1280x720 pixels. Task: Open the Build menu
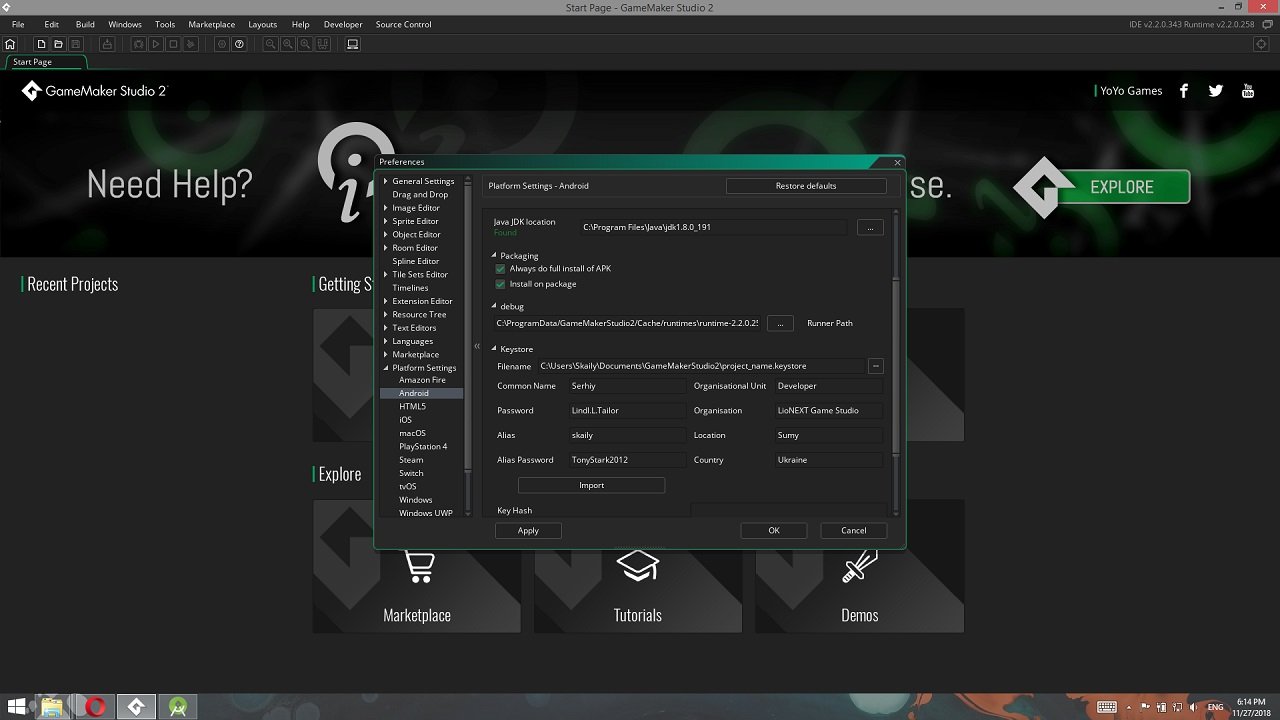pyautogui.click(x=85, y=24)
